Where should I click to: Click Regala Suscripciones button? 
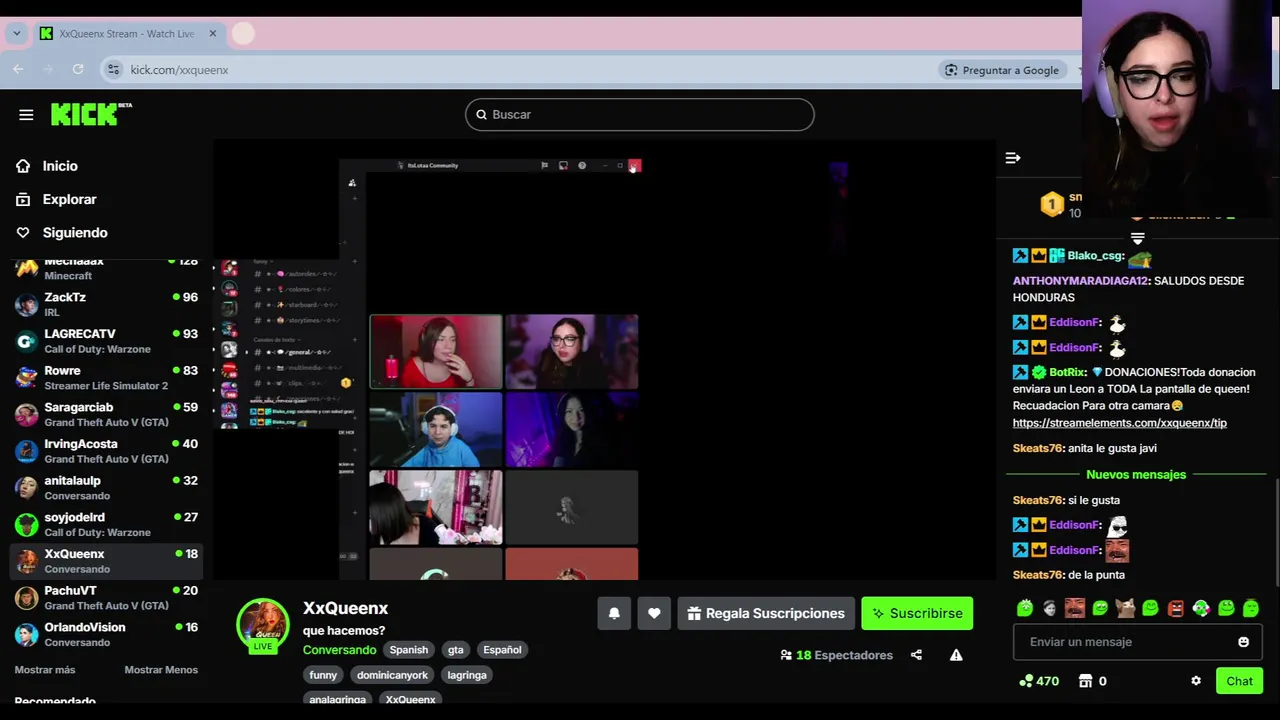pos(766,613)
